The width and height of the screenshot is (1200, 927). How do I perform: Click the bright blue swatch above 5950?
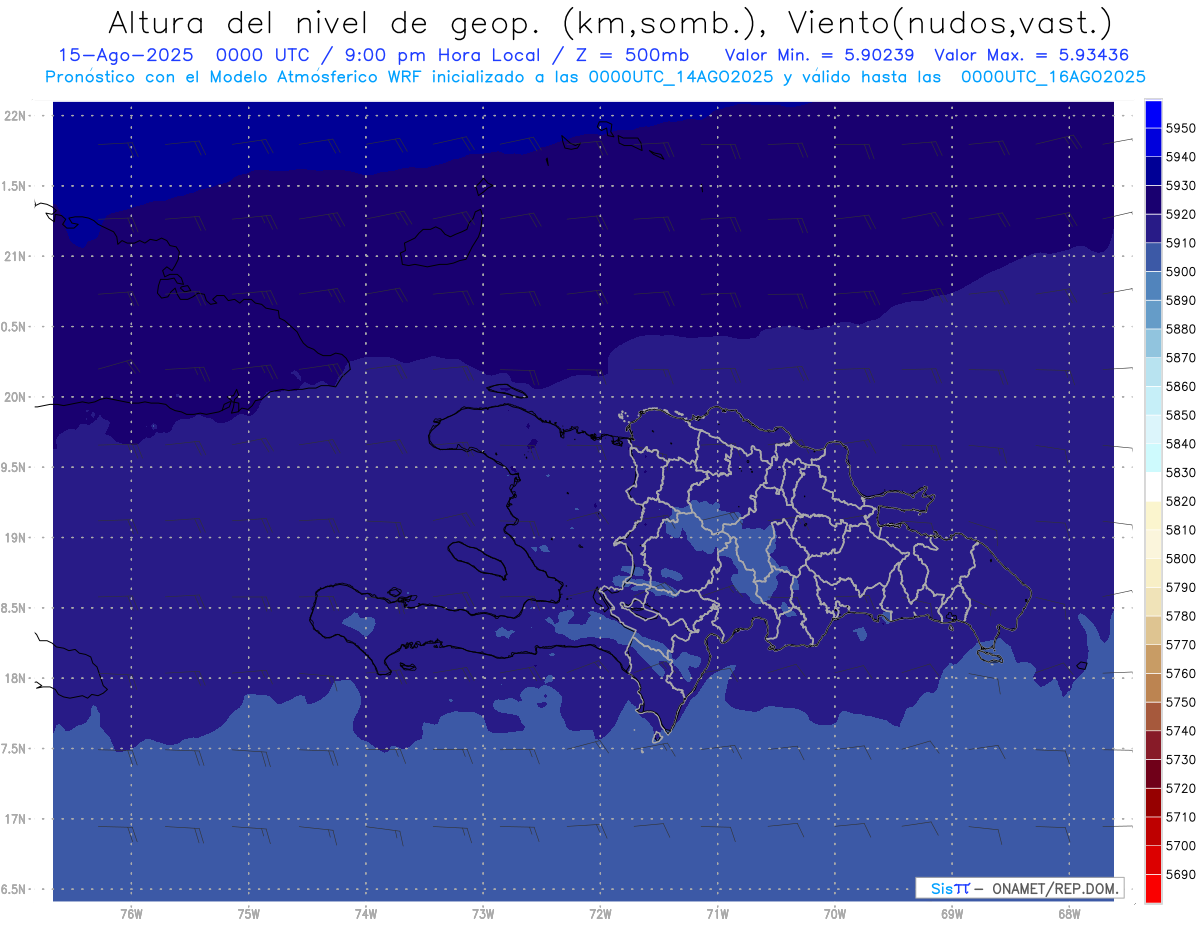pos(1153,114)
